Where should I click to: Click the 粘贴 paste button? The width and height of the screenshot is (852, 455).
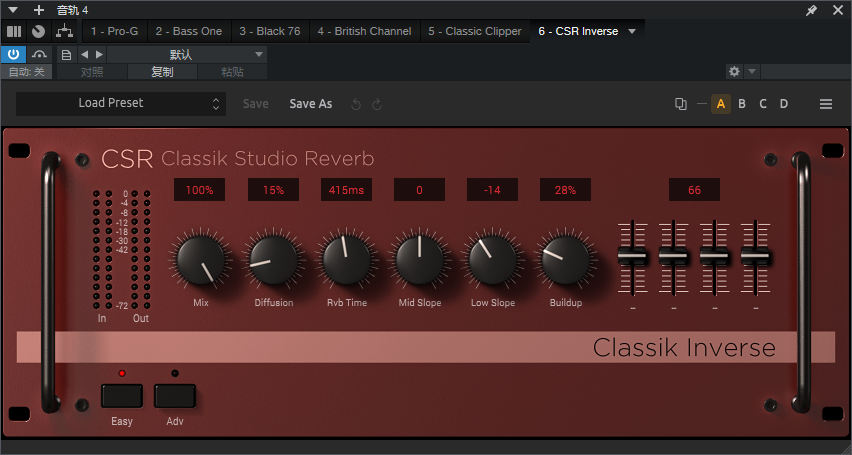[x=232, y=72]
